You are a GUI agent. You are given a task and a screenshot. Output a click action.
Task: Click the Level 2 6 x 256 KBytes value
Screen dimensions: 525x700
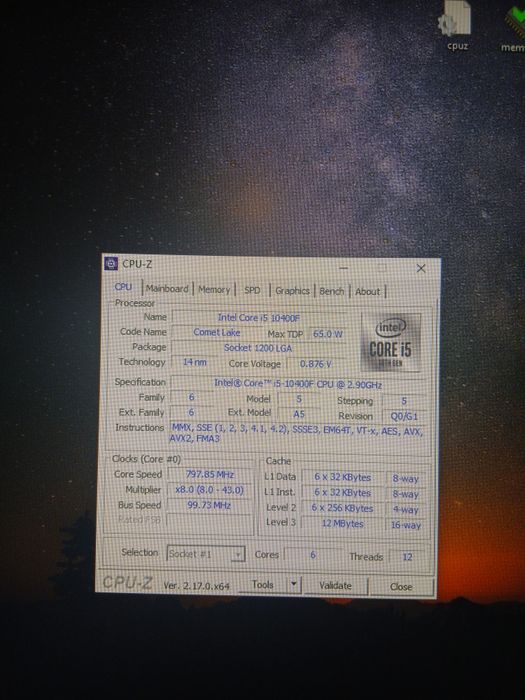coord(342,508)
